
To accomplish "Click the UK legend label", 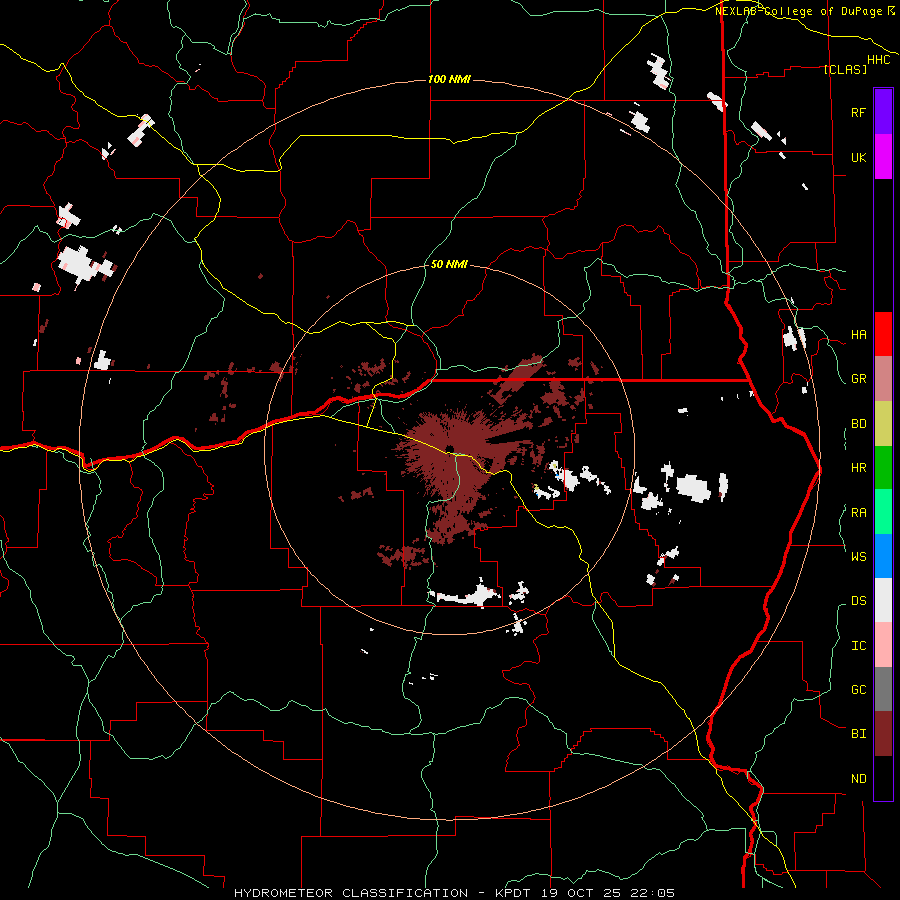I will [x=858, y=157].
